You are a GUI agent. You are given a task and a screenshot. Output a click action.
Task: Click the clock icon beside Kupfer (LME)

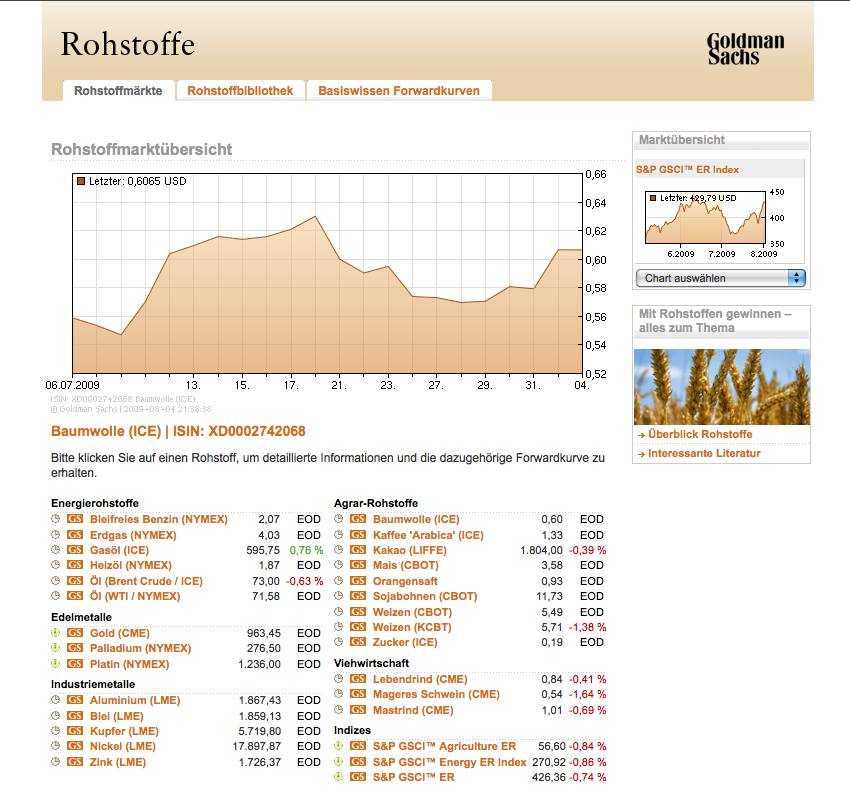(x=55, y=731)
